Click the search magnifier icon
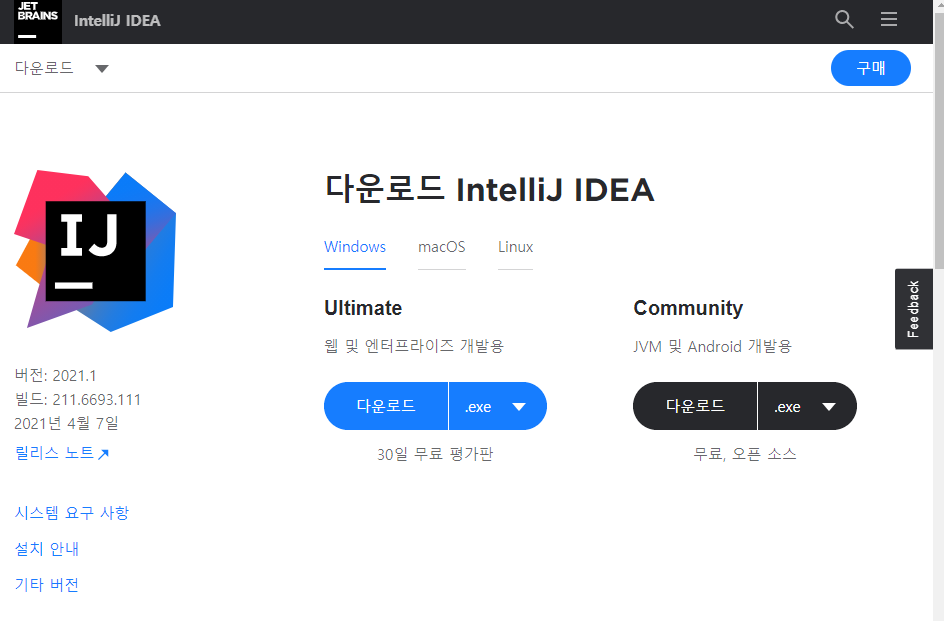Image resolution: width=944 pixels, height=621 pixels. click(x=844, y=19)
